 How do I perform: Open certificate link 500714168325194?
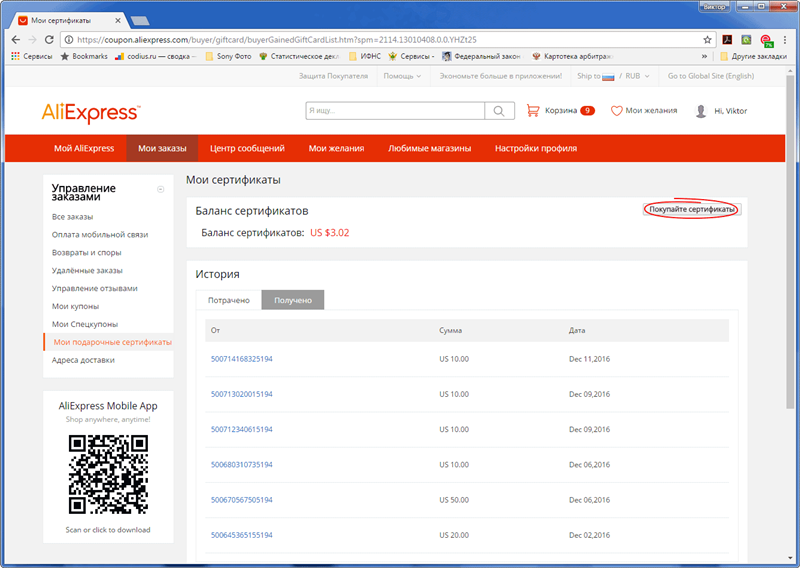[241, 358]
